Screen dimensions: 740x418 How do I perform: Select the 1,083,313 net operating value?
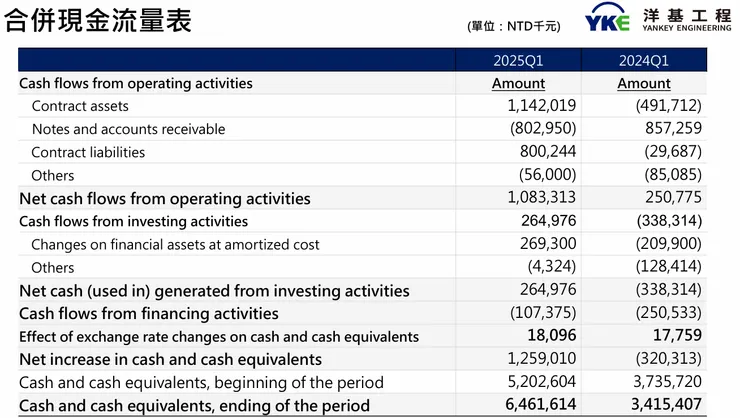pyautogui.click(x=542, y=197)
